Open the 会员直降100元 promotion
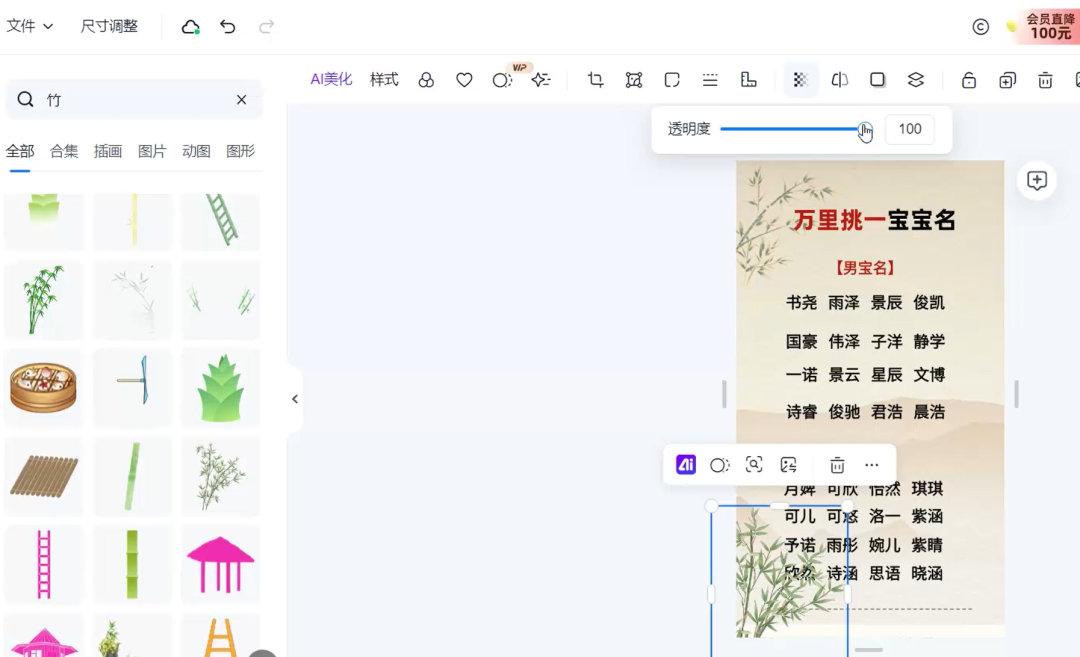Screen dimensions: 1080x657 pos(1049,26)
